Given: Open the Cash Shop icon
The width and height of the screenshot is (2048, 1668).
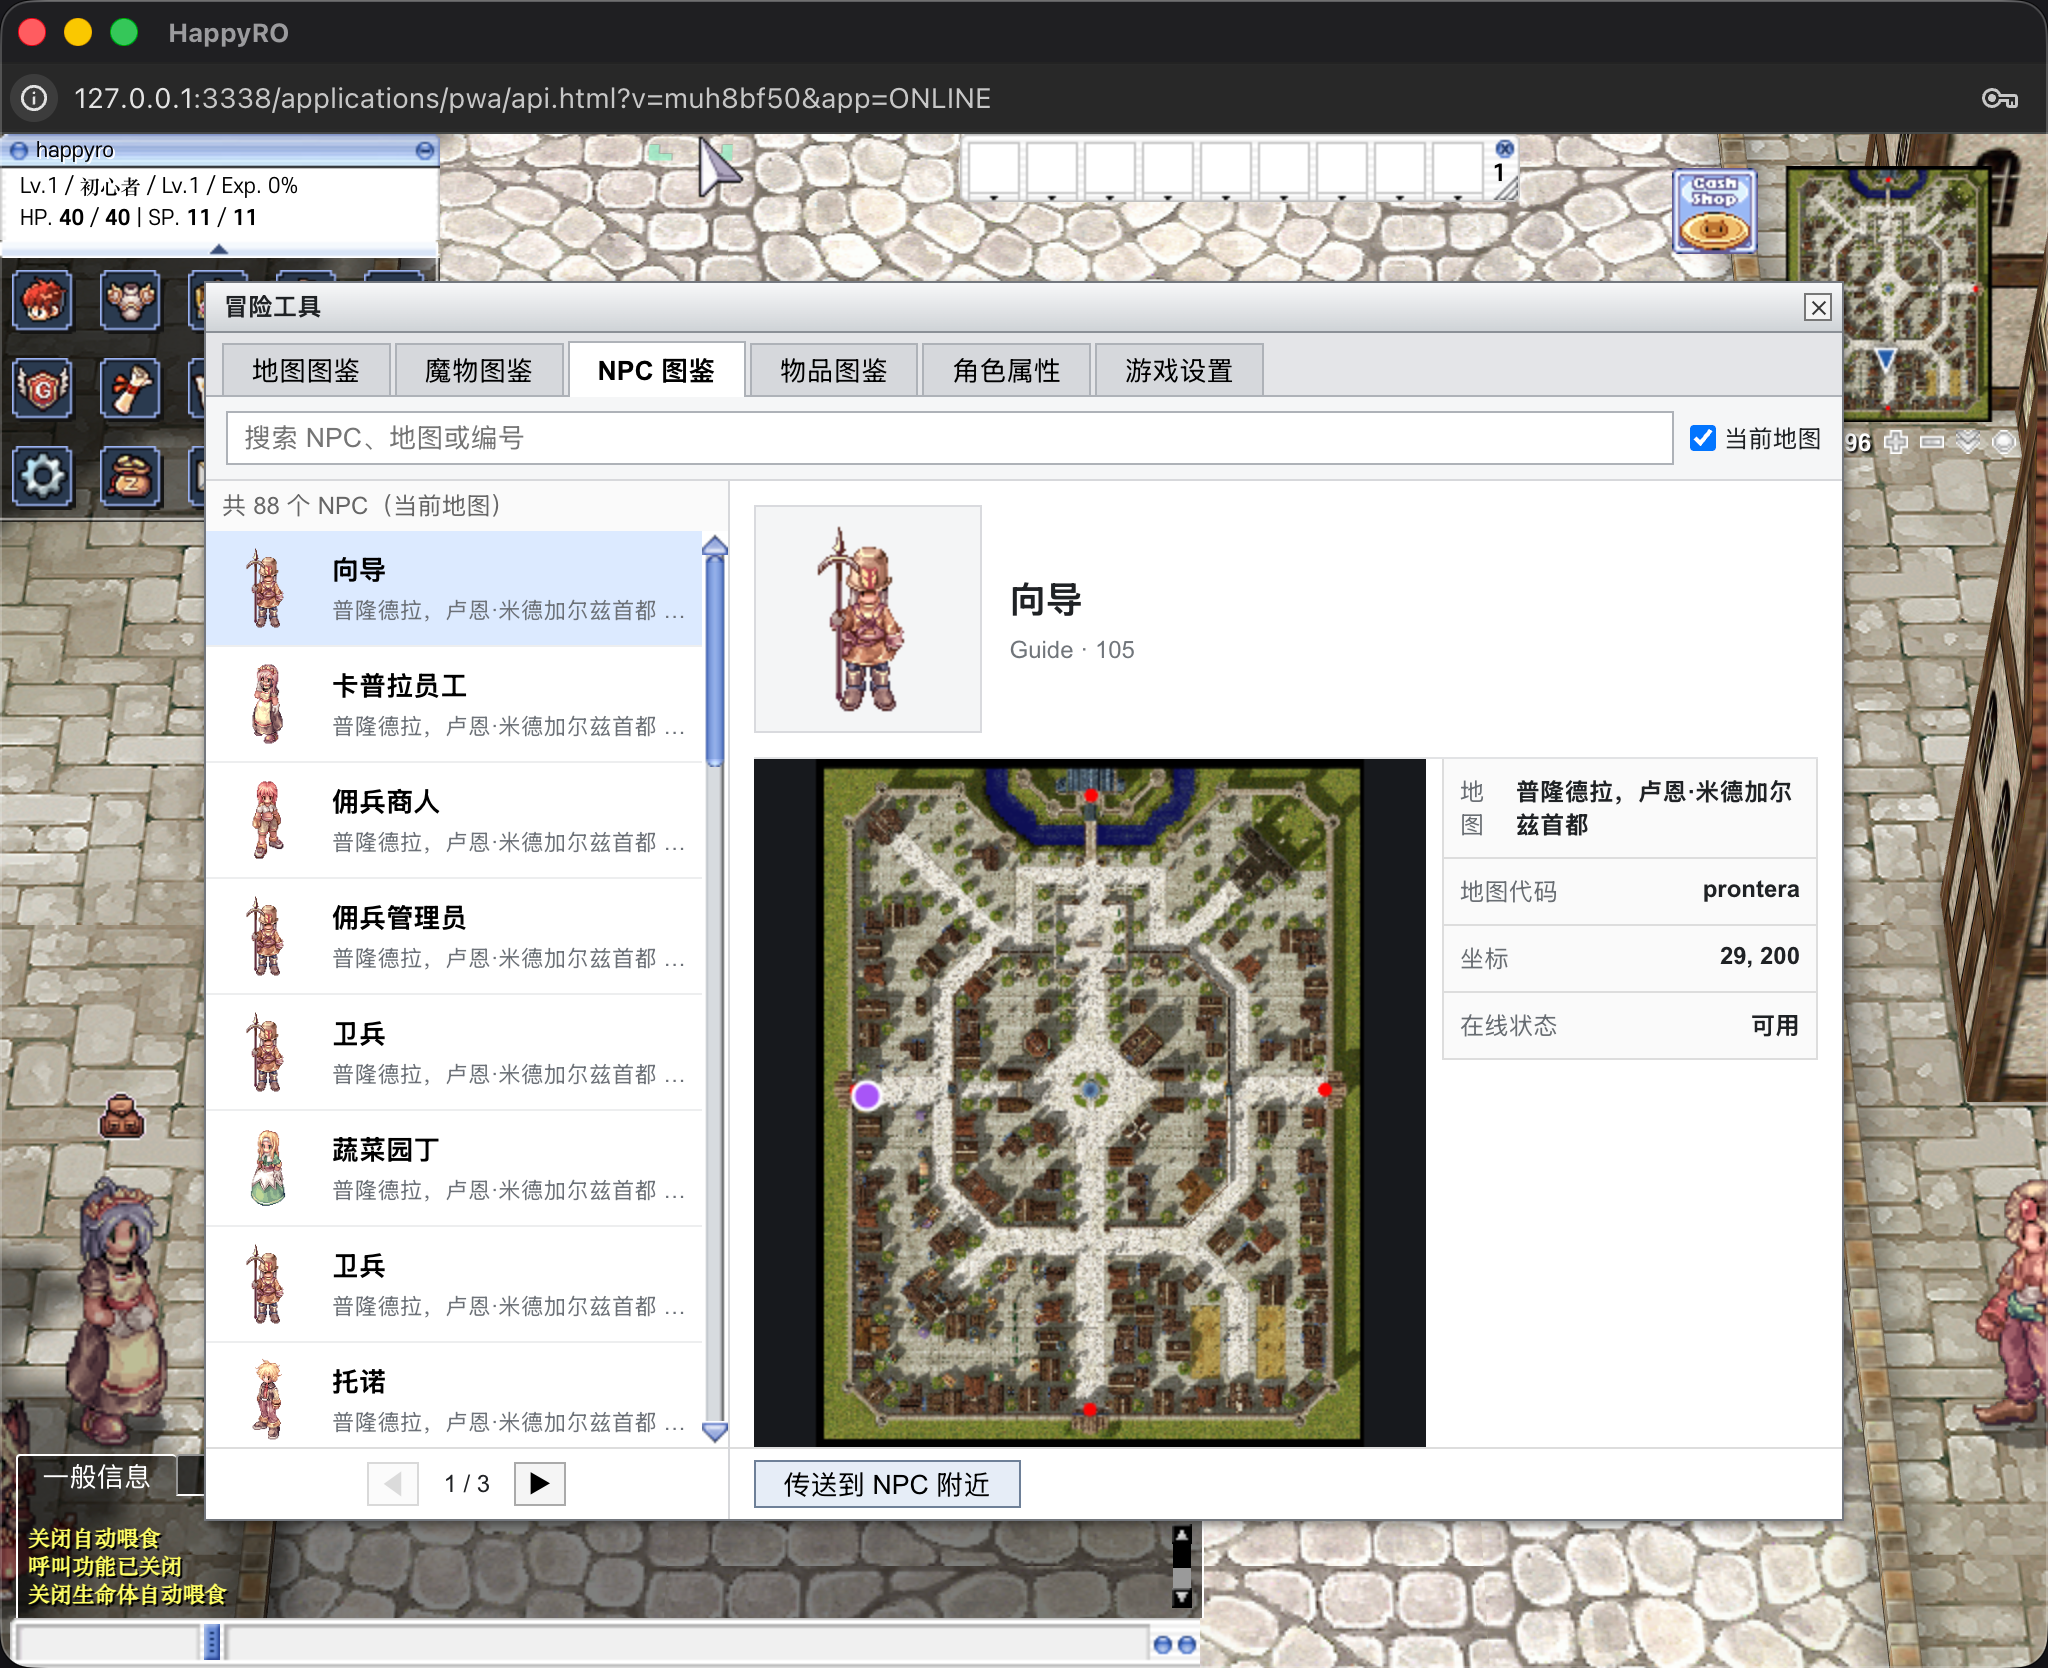Looking at the screenshot, I should [x=1714, y=211].
